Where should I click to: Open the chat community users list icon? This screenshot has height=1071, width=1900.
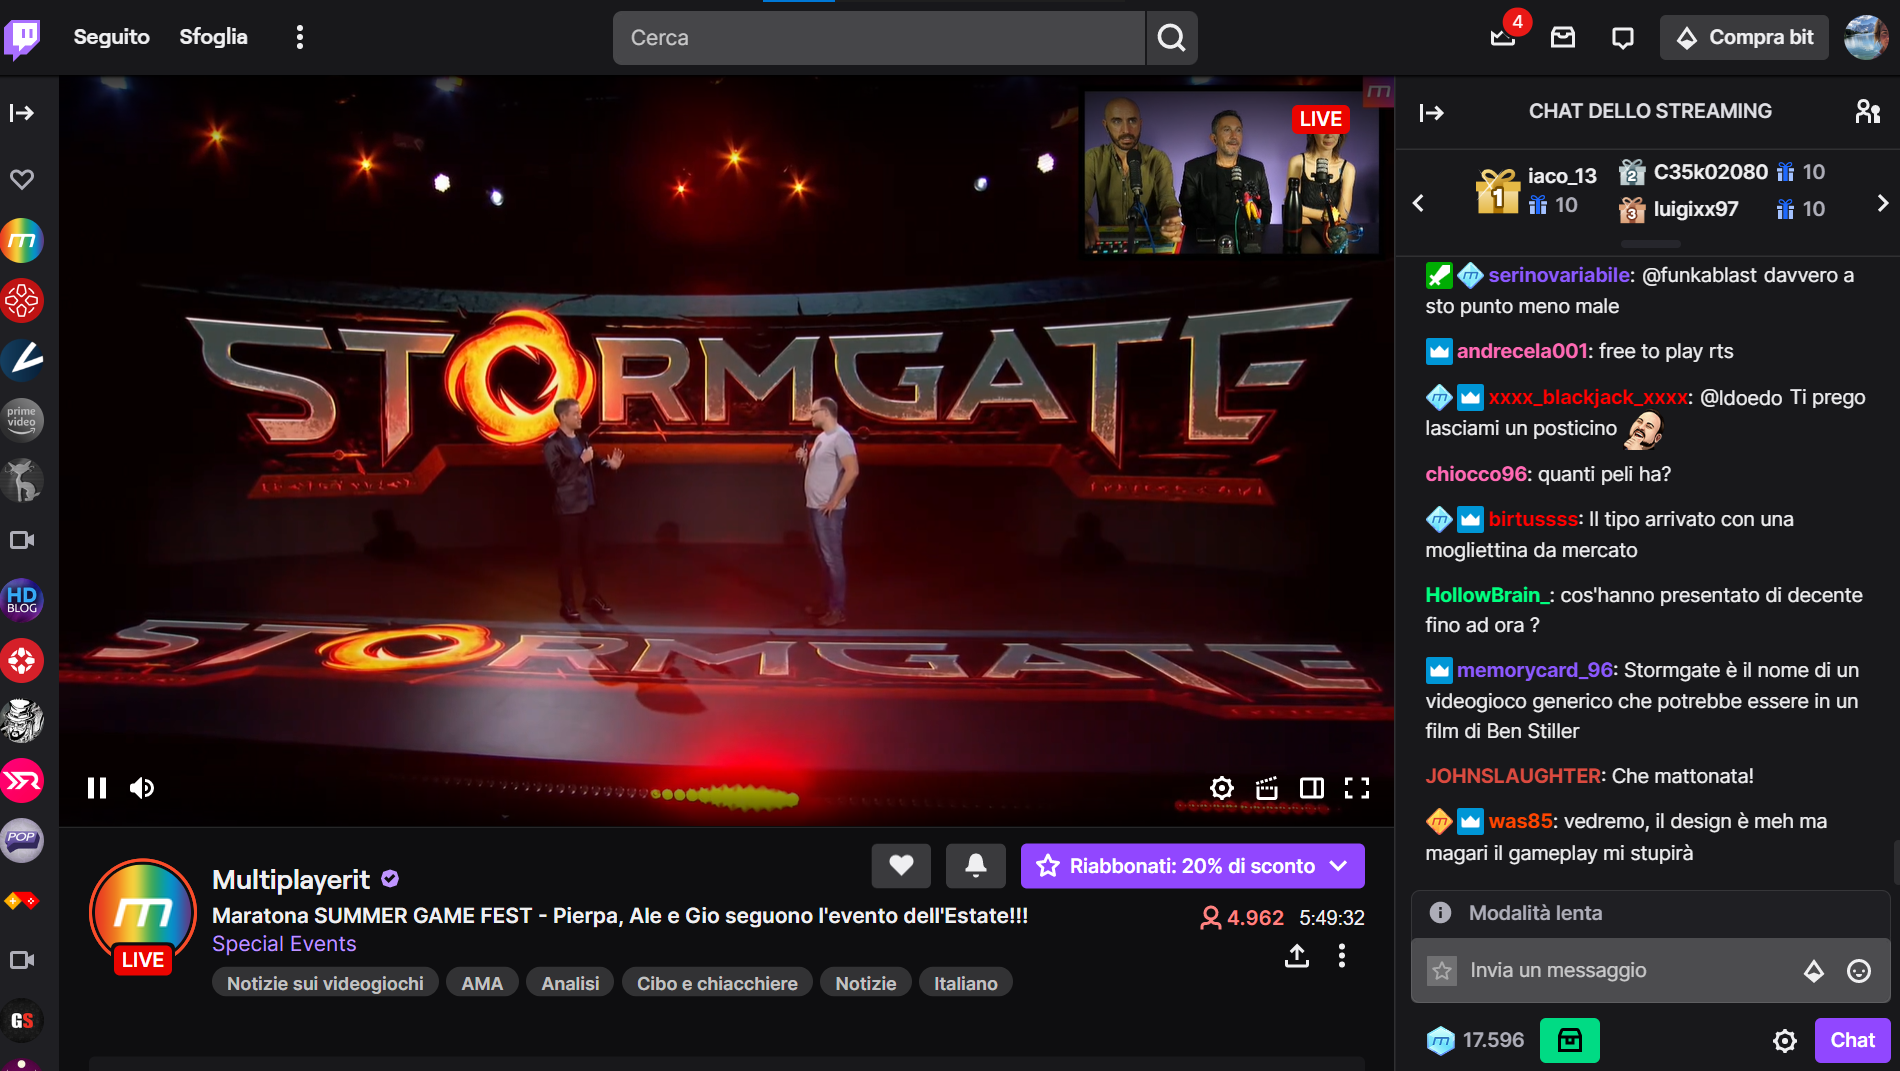tap(1867, 111)
